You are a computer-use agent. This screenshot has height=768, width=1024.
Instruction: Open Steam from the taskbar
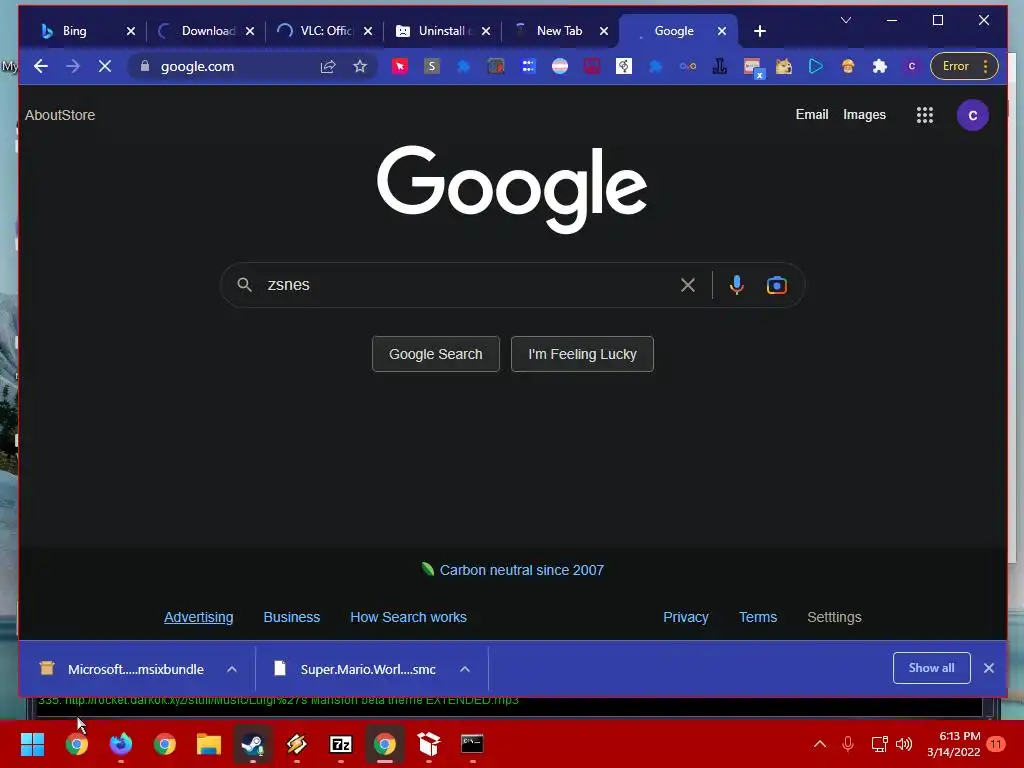(253, 744)
